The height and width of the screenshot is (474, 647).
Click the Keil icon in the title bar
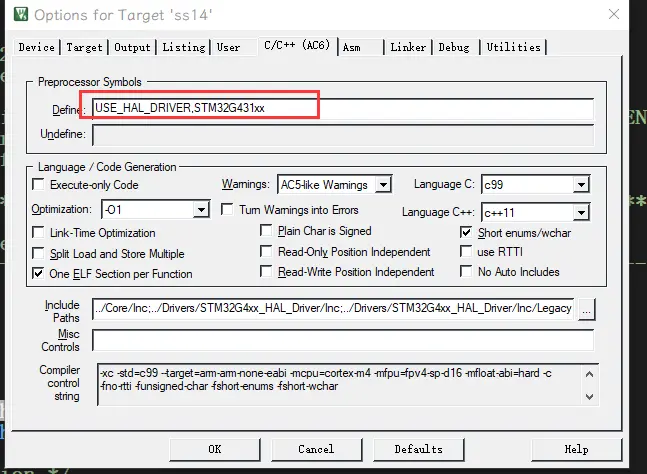click(x=17, y=15)
